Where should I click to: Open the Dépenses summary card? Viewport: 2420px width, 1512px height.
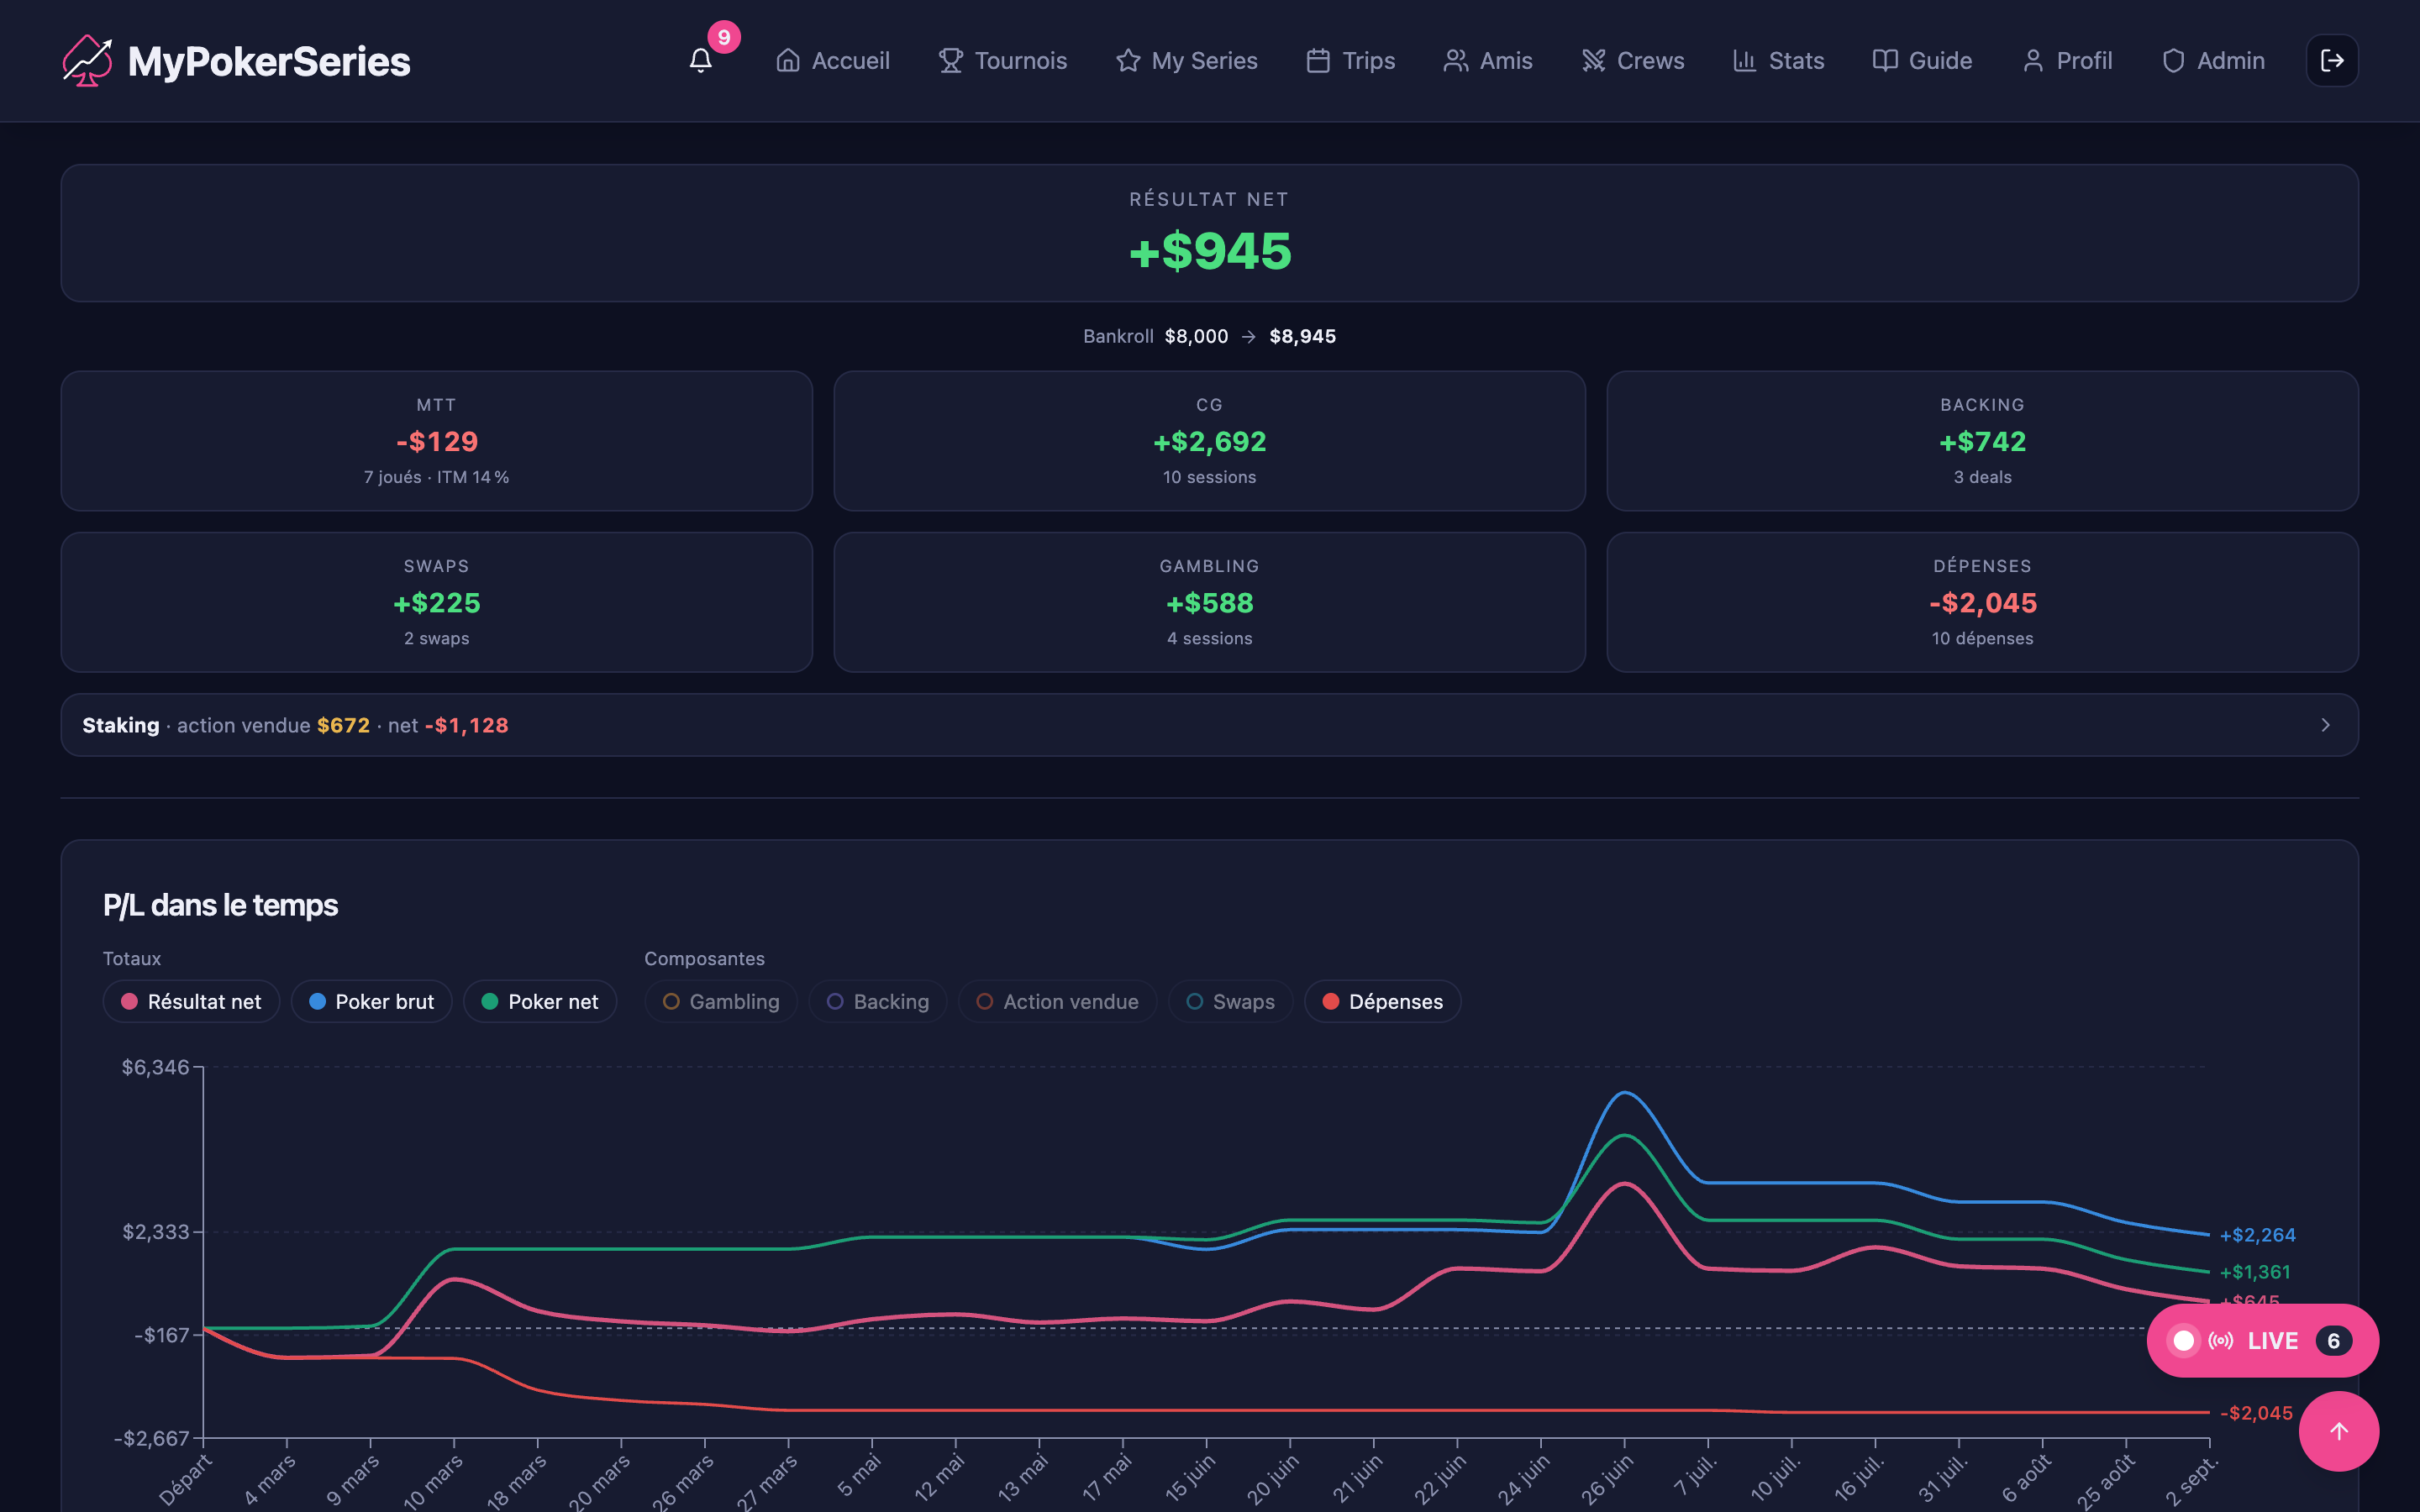(x=1982, y=602)
